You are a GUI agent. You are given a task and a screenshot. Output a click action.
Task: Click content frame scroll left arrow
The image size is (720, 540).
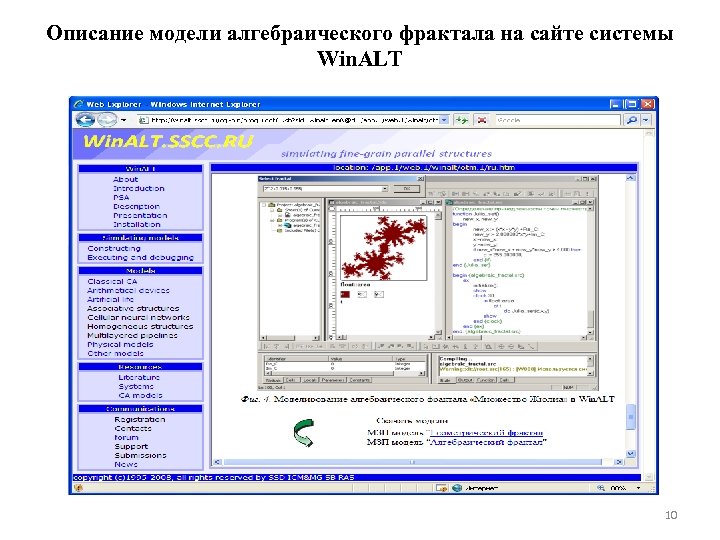tap(217, 462)
